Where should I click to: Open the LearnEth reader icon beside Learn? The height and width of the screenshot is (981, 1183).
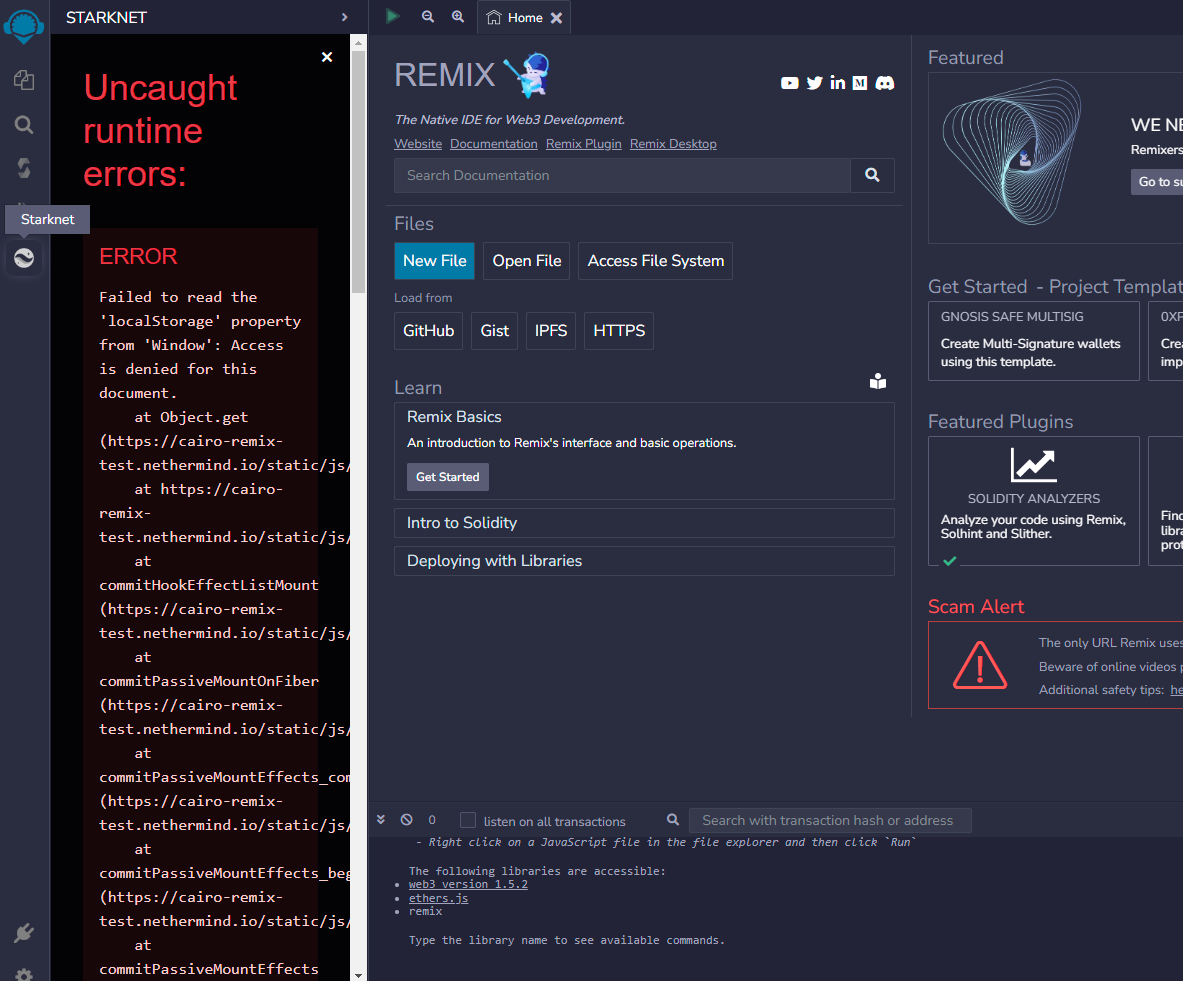coord(878,381)
